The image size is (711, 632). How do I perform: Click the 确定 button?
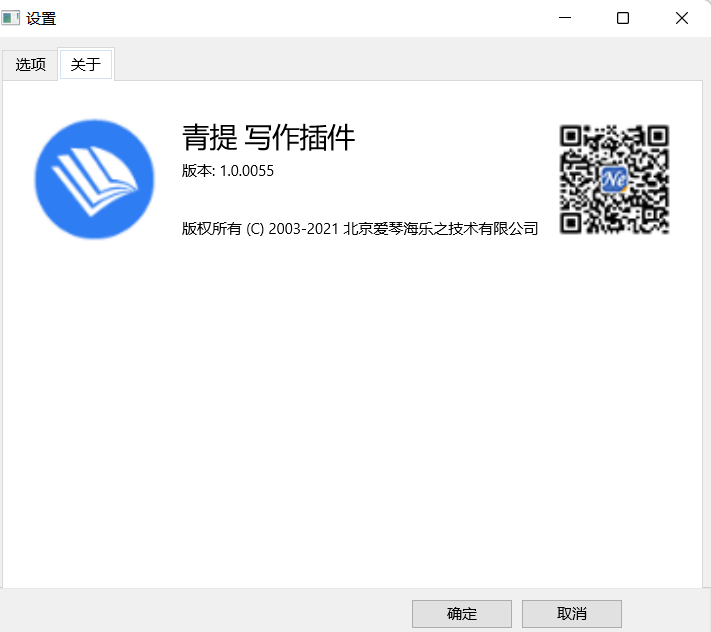tap(462, 613)
